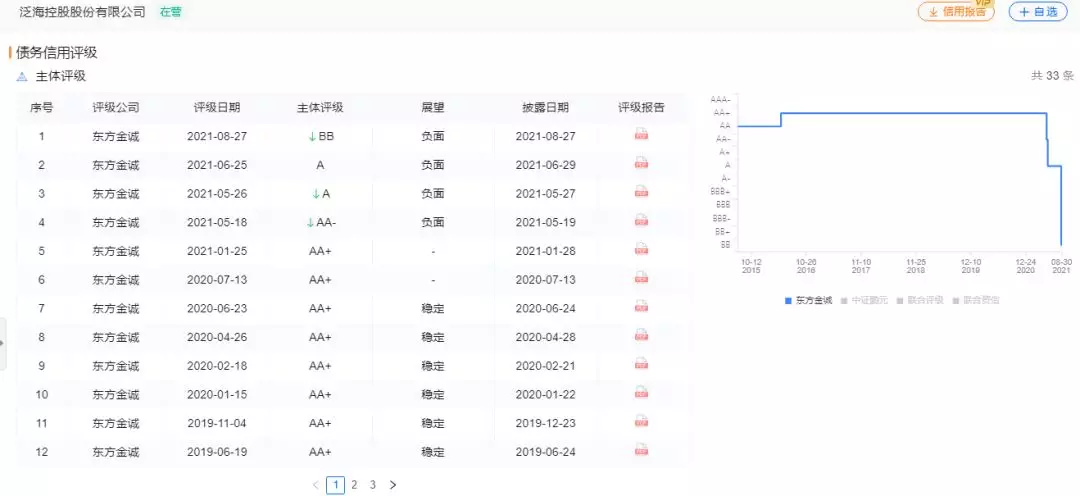The width and height of the screenshot is (1080, 496).
Task: Add company with the 自选 button
Action: (x=1038, y=12)
